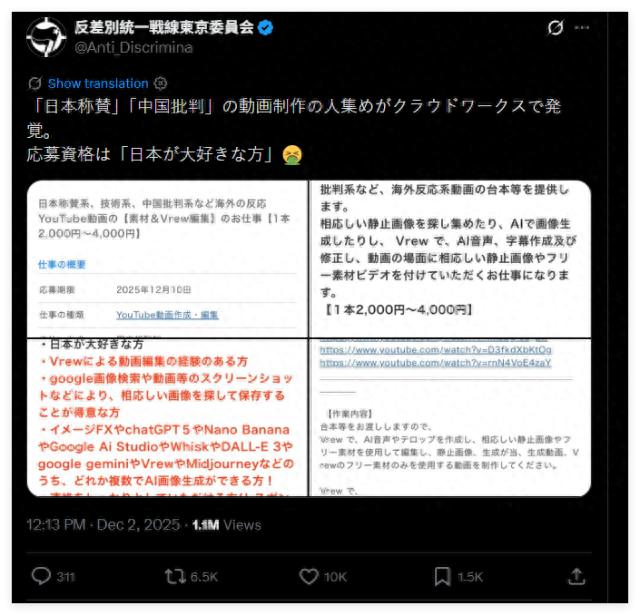This screenshot has width=640, height=615.
Task: Click the Grok icon beside Show translation
Action: pyautogui.click(x=35, y=83)
